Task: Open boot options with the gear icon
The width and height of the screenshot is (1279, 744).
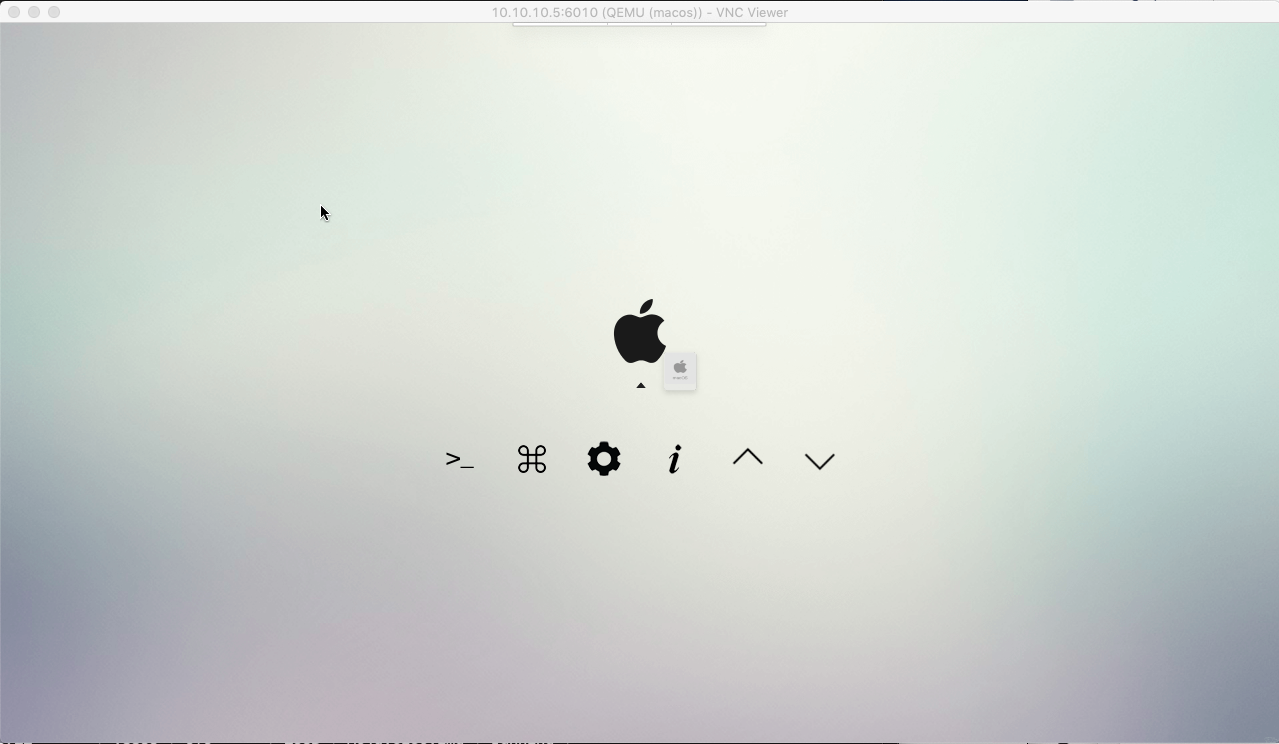Action: point(604,459)
